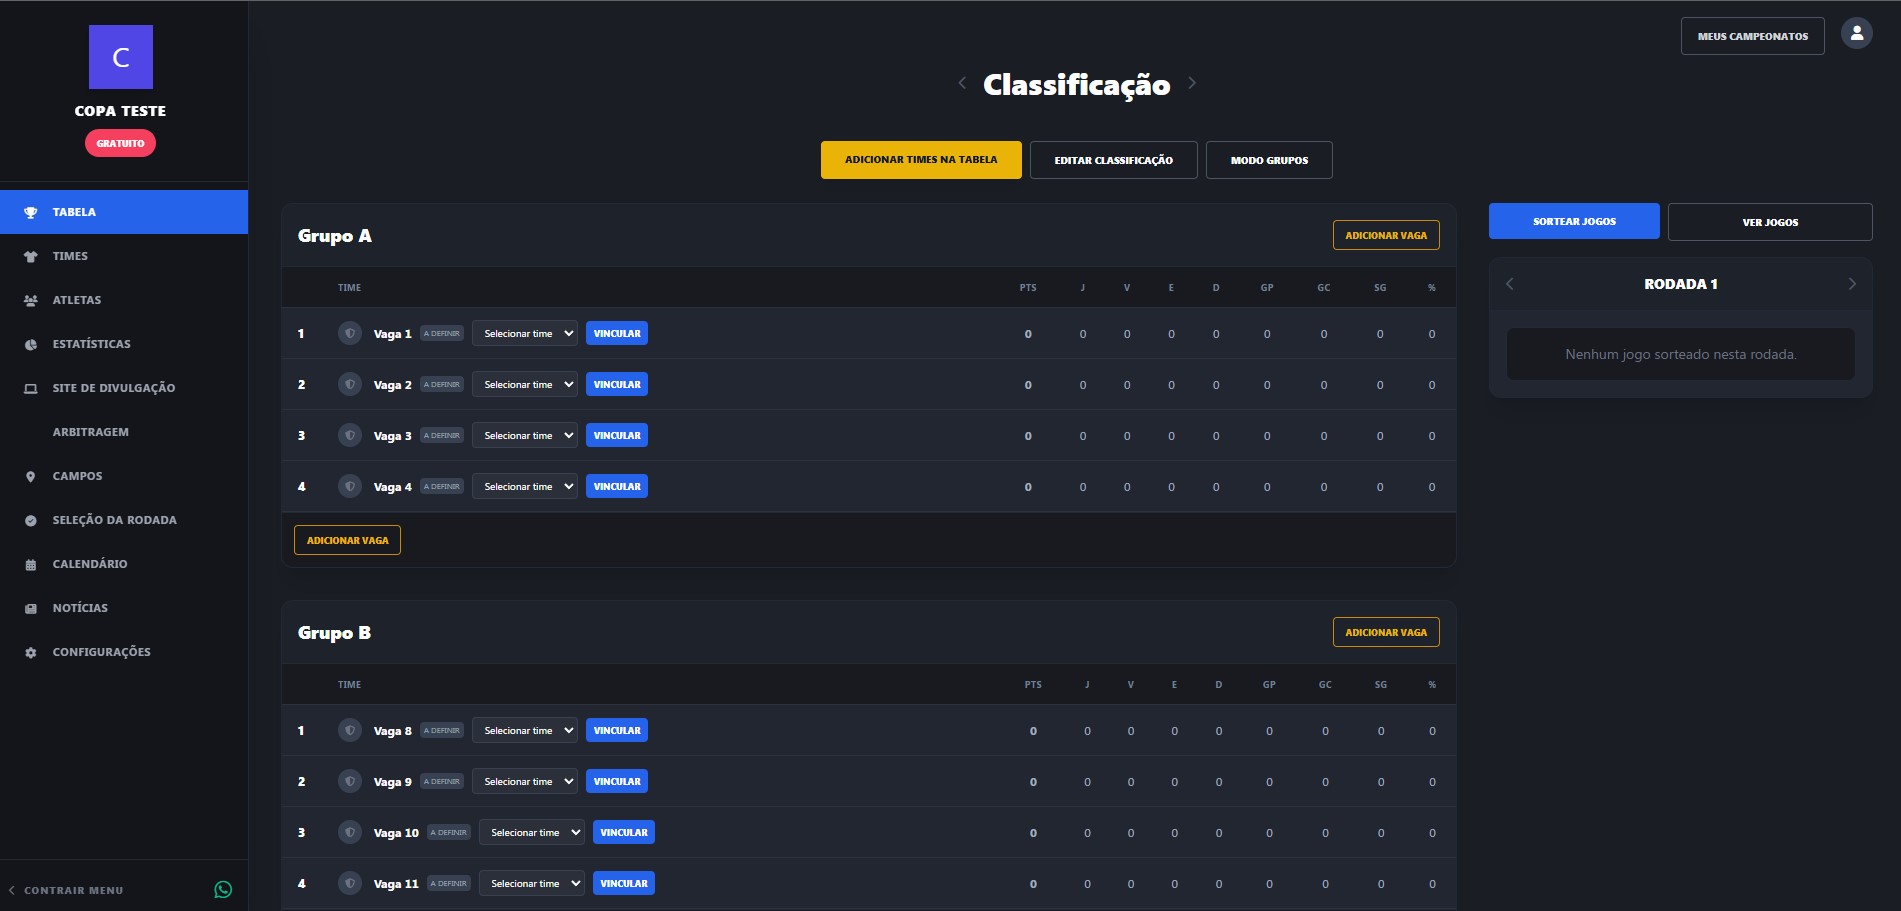Image resolution: width=1901 pixels, height=911 pixels.
Task: Open Selecionar time dropdown for Vaga 4
Action: [525, 486]
